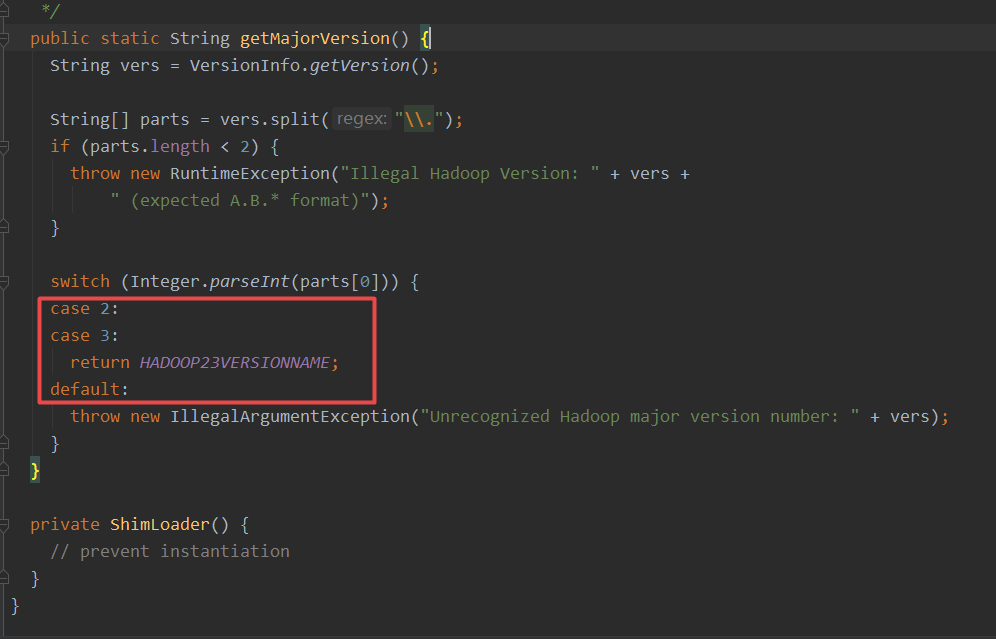
Task: Click parts[0] inside parseInt
Action: [x=340, y=281]
